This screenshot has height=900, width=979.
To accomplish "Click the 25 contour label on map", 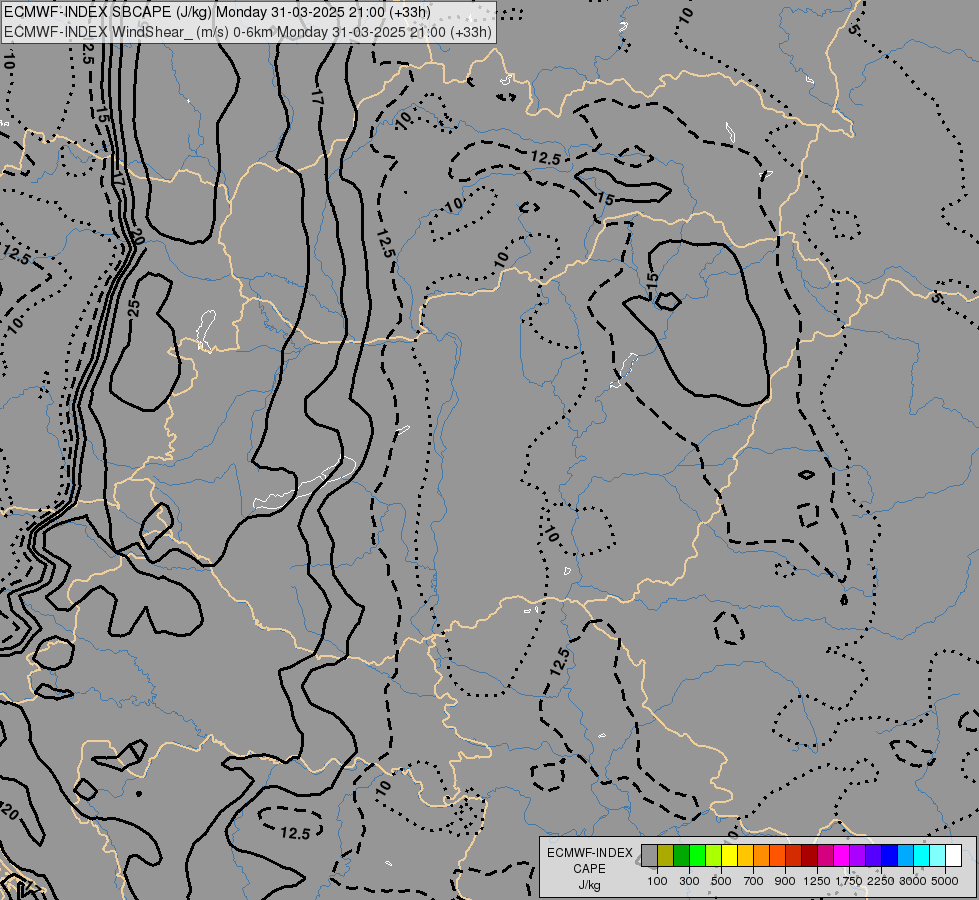I will point(134,308).
